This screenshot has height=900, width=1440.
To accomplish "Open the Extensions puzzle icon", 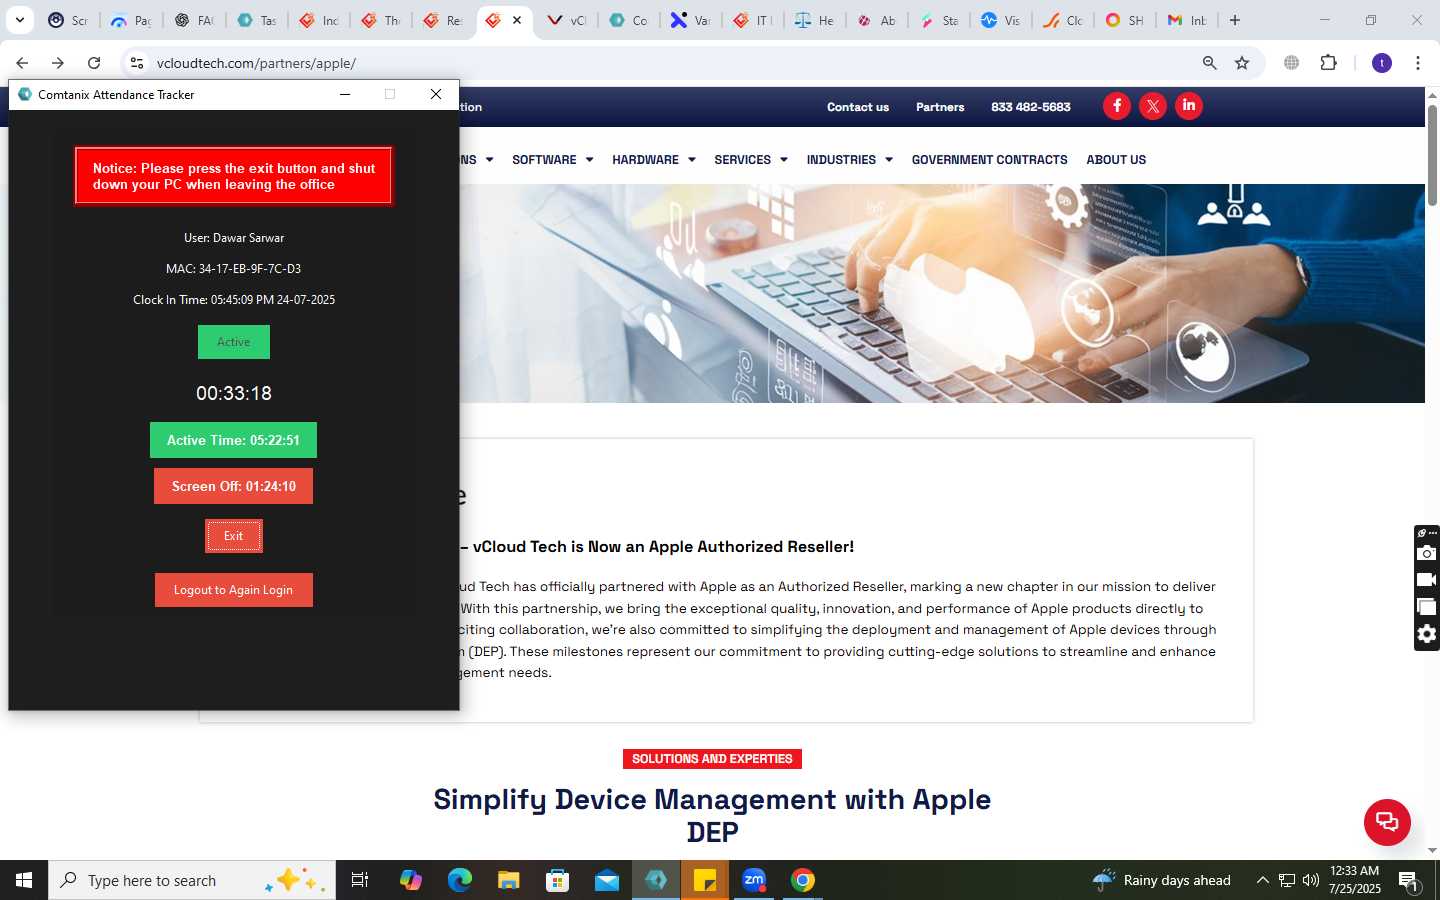I will (1328, 63).
